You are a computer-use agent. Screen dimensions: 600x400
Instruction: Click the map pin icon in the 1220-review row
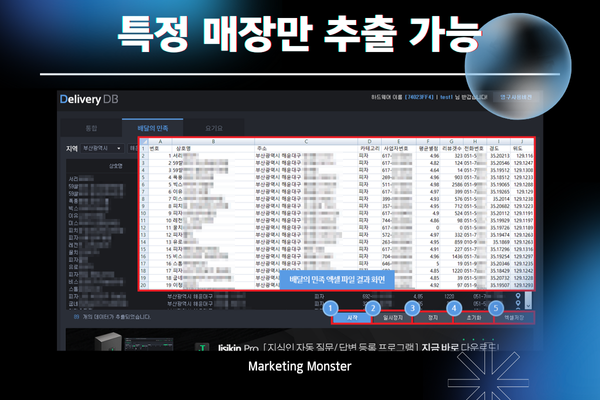tap(518, 296)
